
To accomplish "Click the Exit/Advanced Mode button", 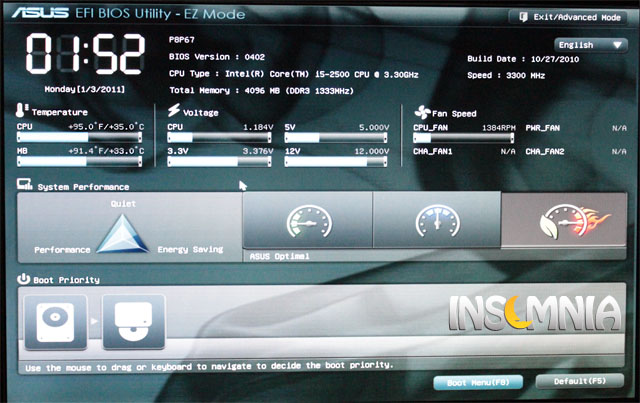I will pyautogui.click(x=570, y=17).
